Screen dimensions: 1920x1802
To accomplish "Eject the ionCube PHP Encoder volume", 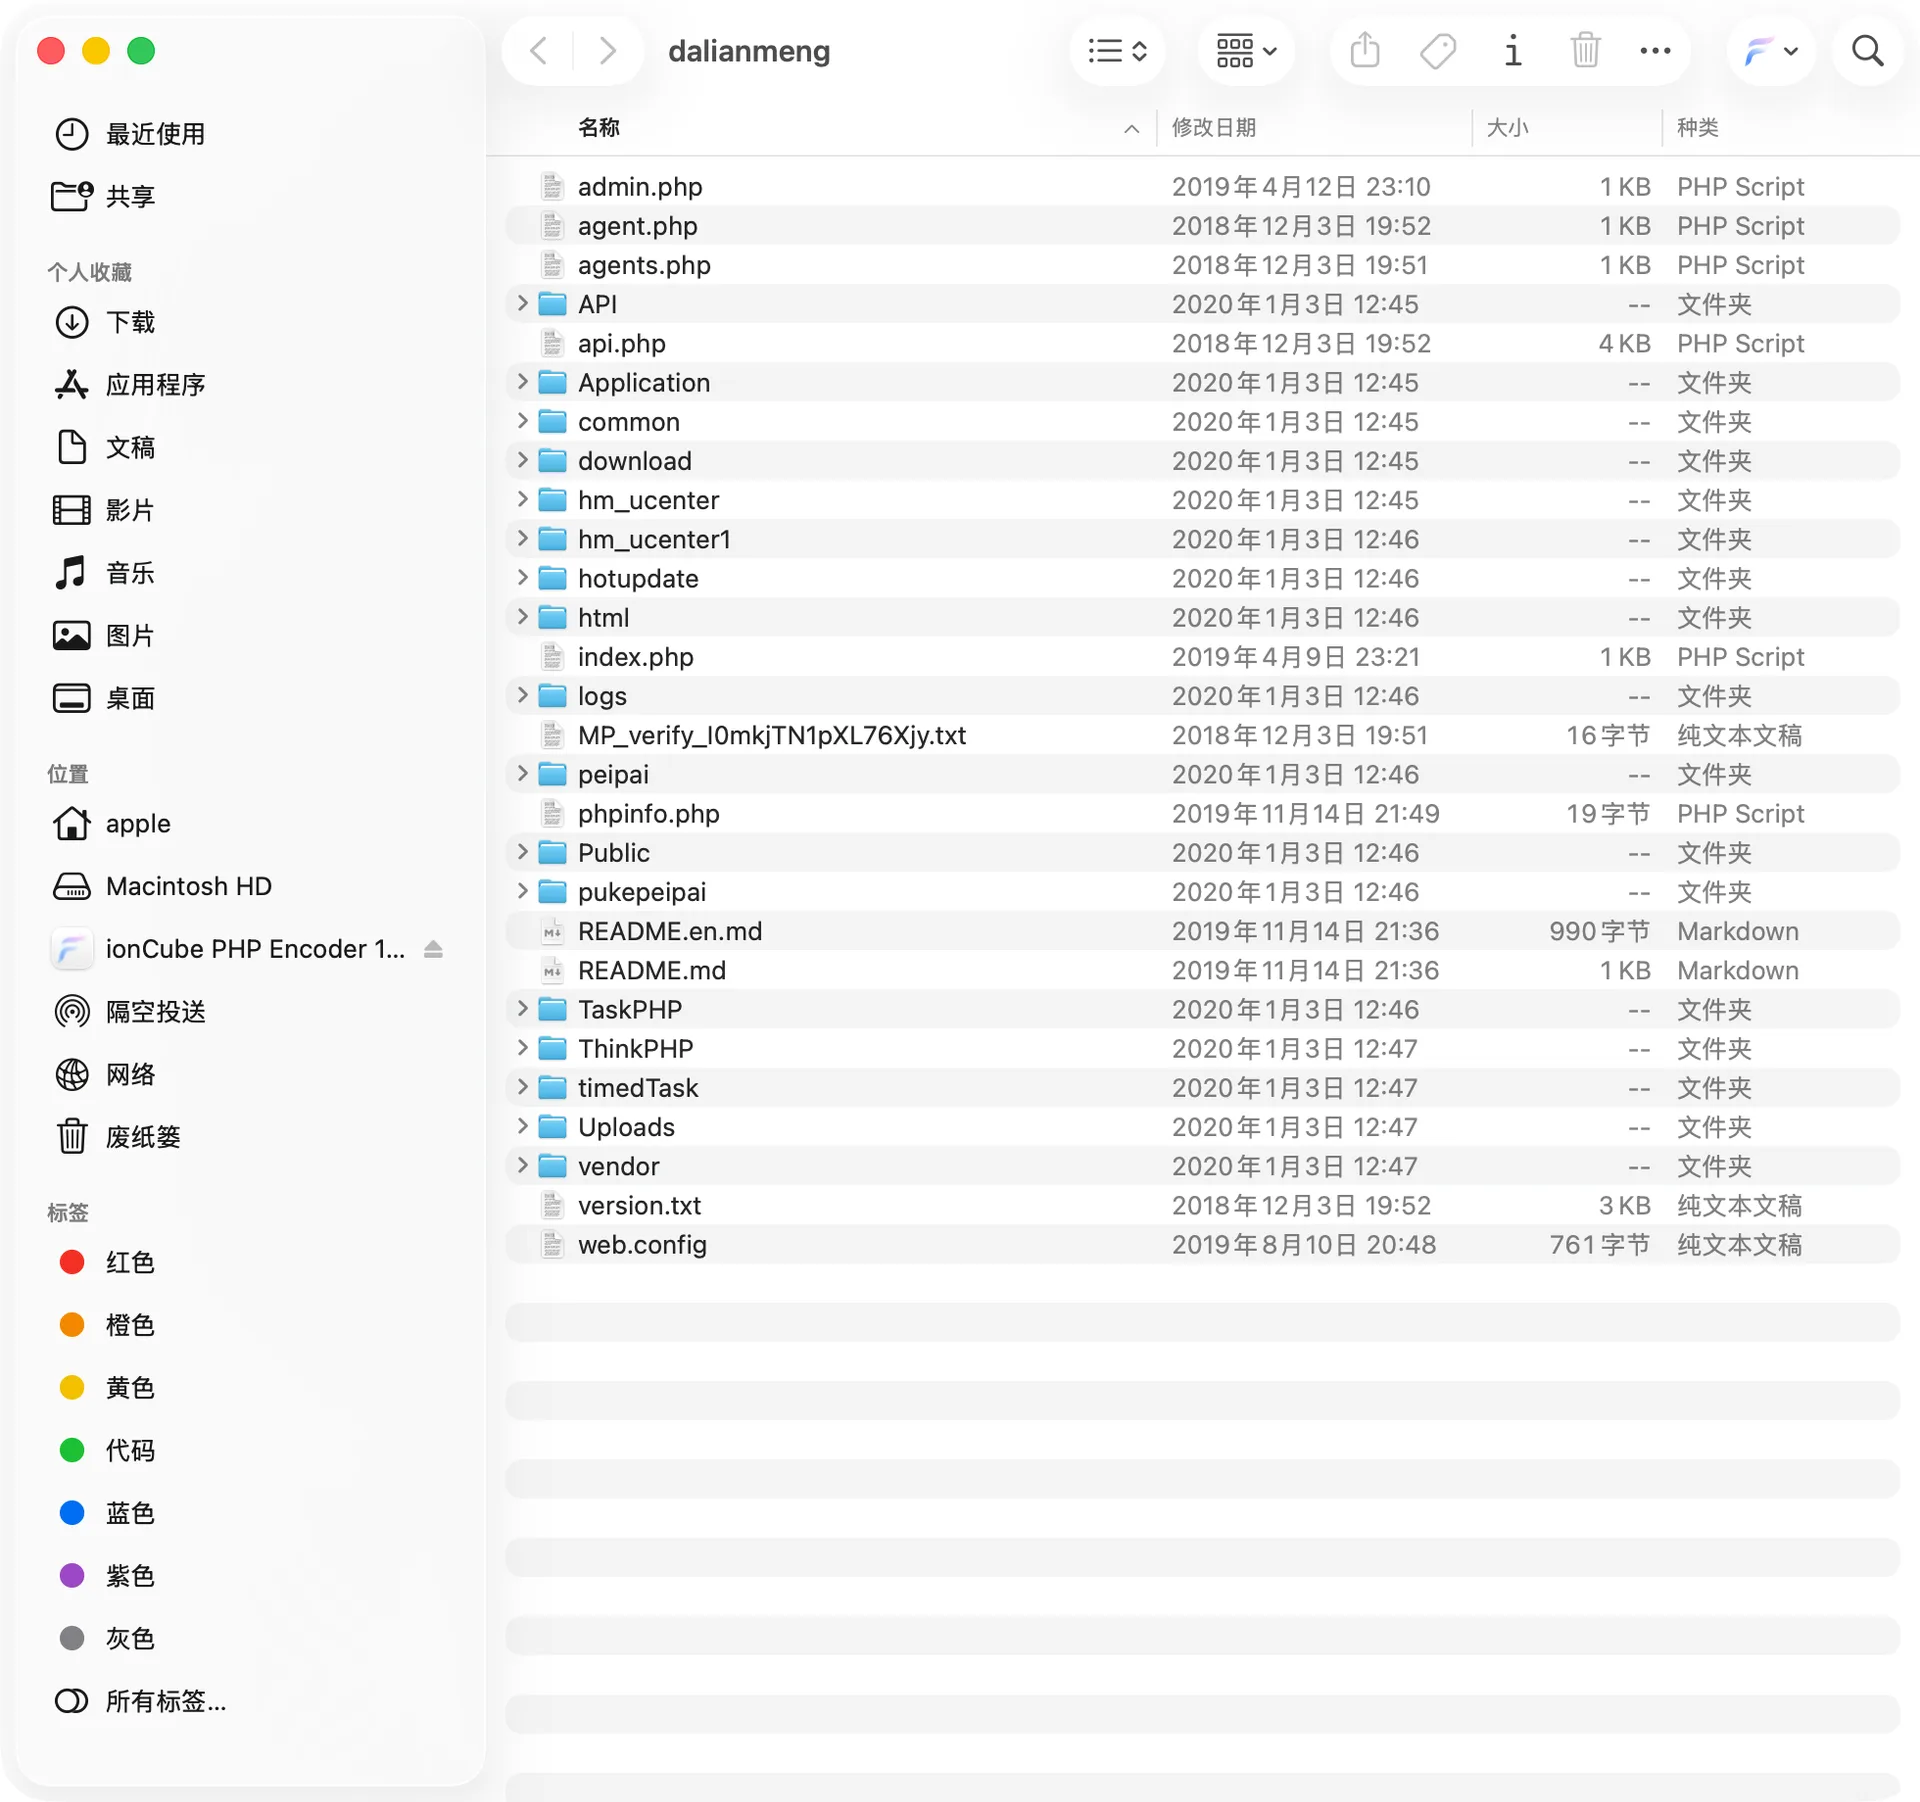I will coord(433,949).
